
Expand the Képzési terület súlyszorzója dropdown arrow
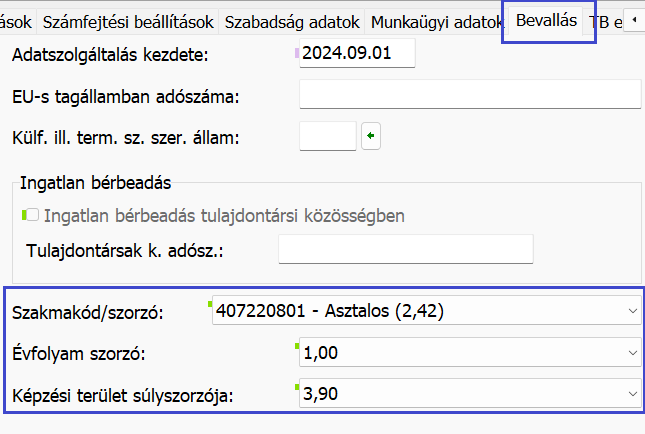(630, 394)
